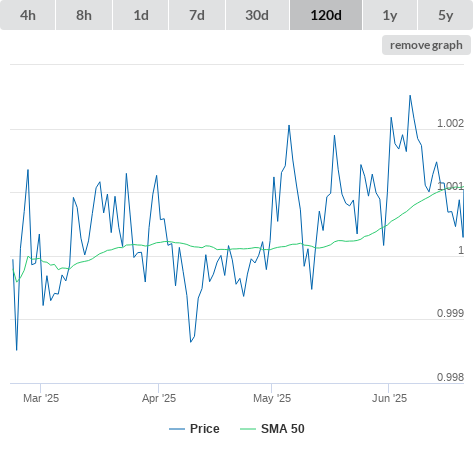Click the Mar '25 axis marker
This screenshot has height=455, width=474.
[x=41, y=398]
